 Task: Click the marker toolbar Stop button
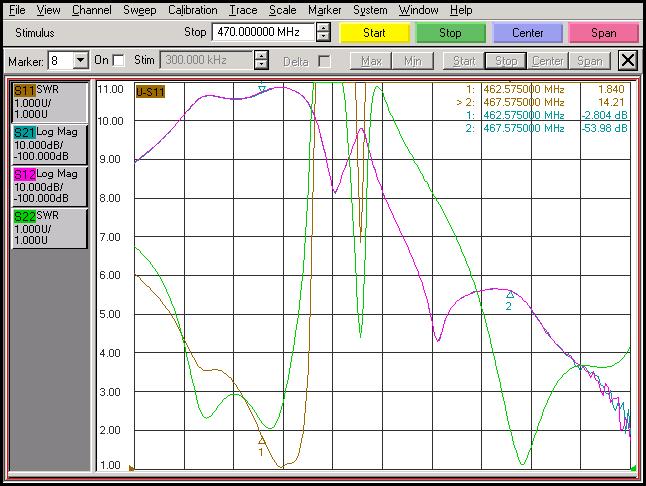pos(506,61)
